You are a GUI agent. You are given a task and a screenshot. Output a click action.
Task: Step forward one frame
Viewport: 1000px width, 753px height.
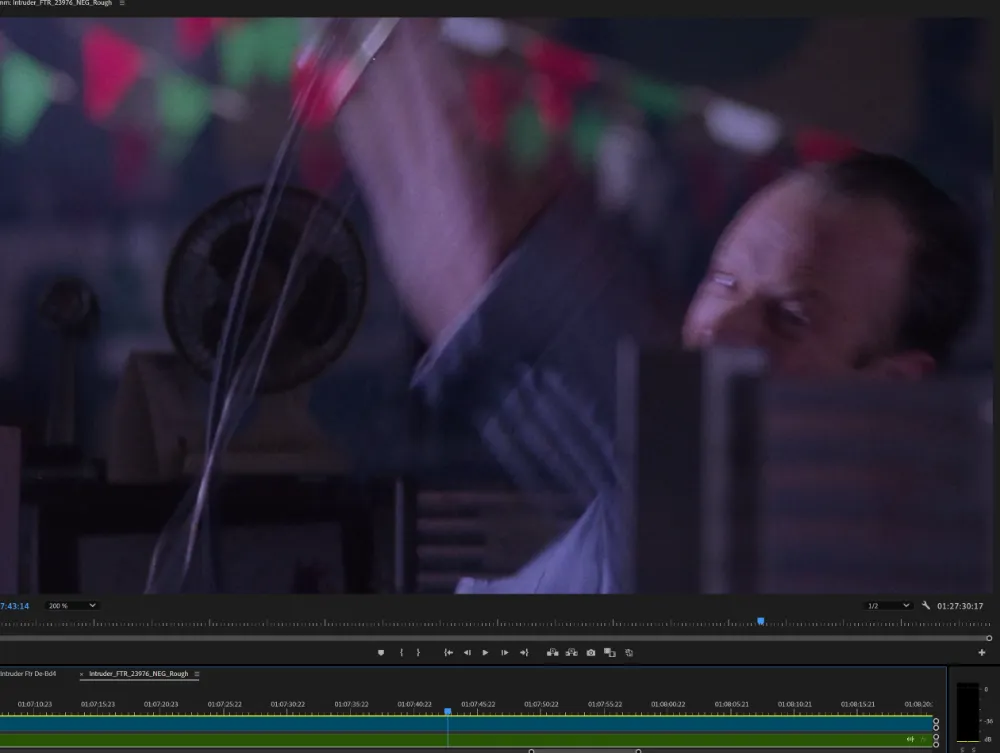(504, 653)
